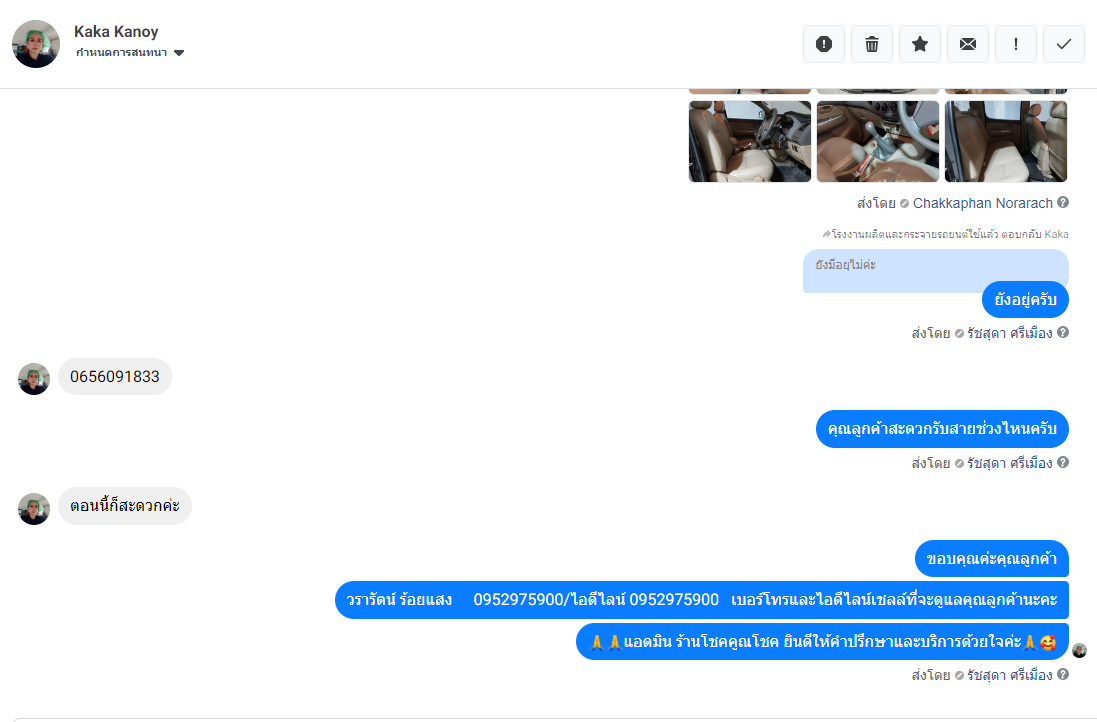This screenshot has height=722, width=1097.
Task: Open Kaka Kanoy name link
Action: tap(116, 31)
